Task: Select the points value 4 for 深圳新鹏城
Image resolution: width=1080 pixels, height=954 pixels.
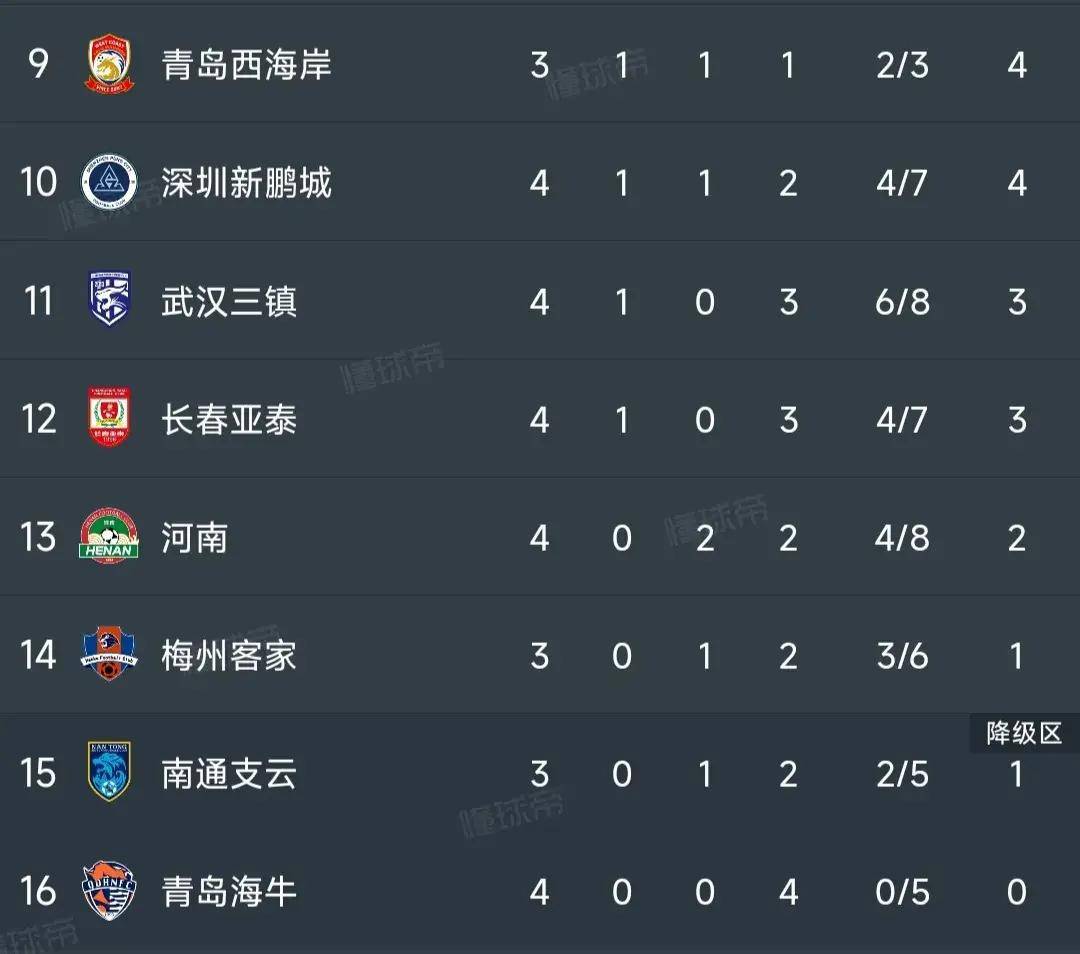Action: [1017, 182]
